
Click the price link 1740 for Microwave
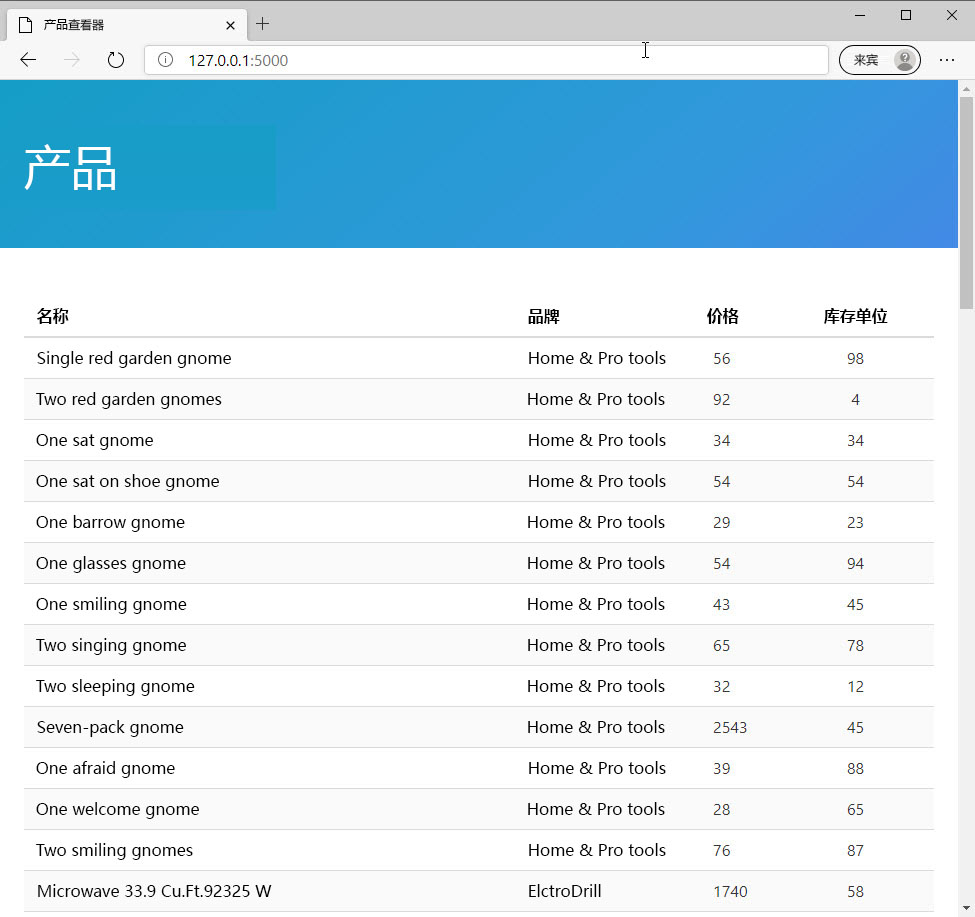point(730,891)
